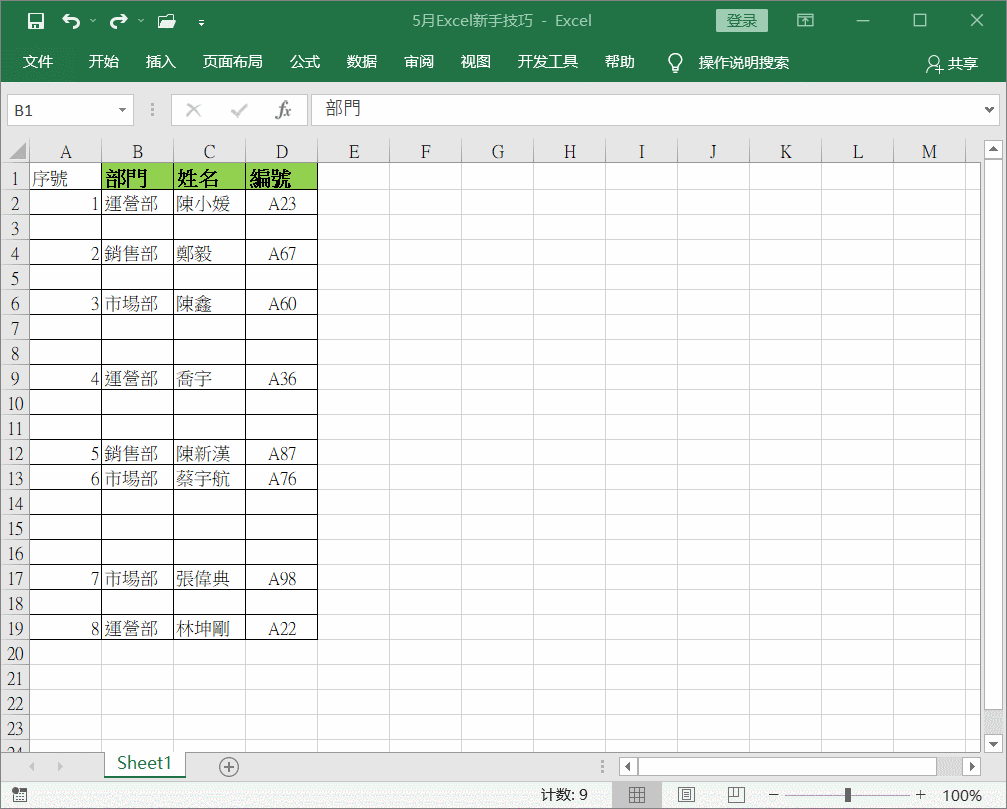The width and height of the screenshot is (1007, 809).
Task: Open file using the folder icon
Action: coord(167,21)
